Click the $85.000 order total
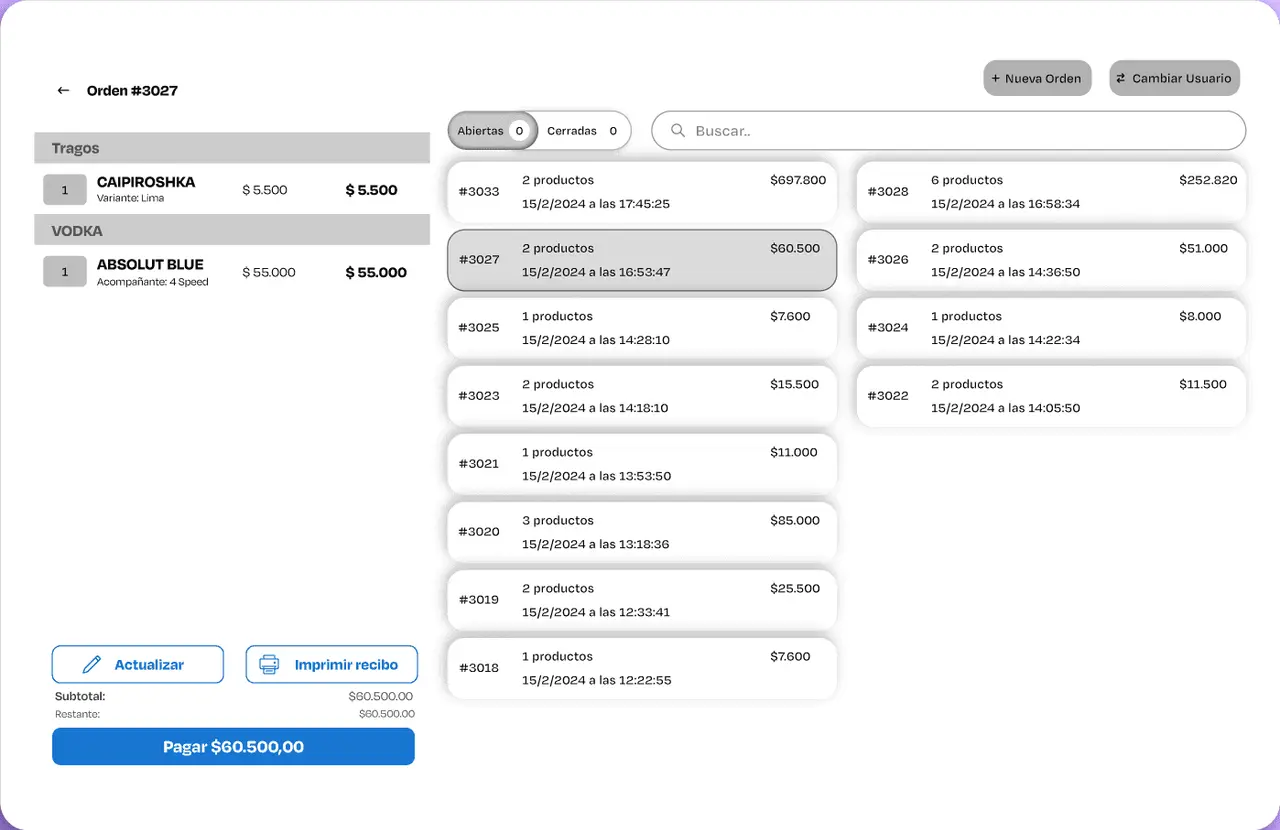 coord(795,520)
